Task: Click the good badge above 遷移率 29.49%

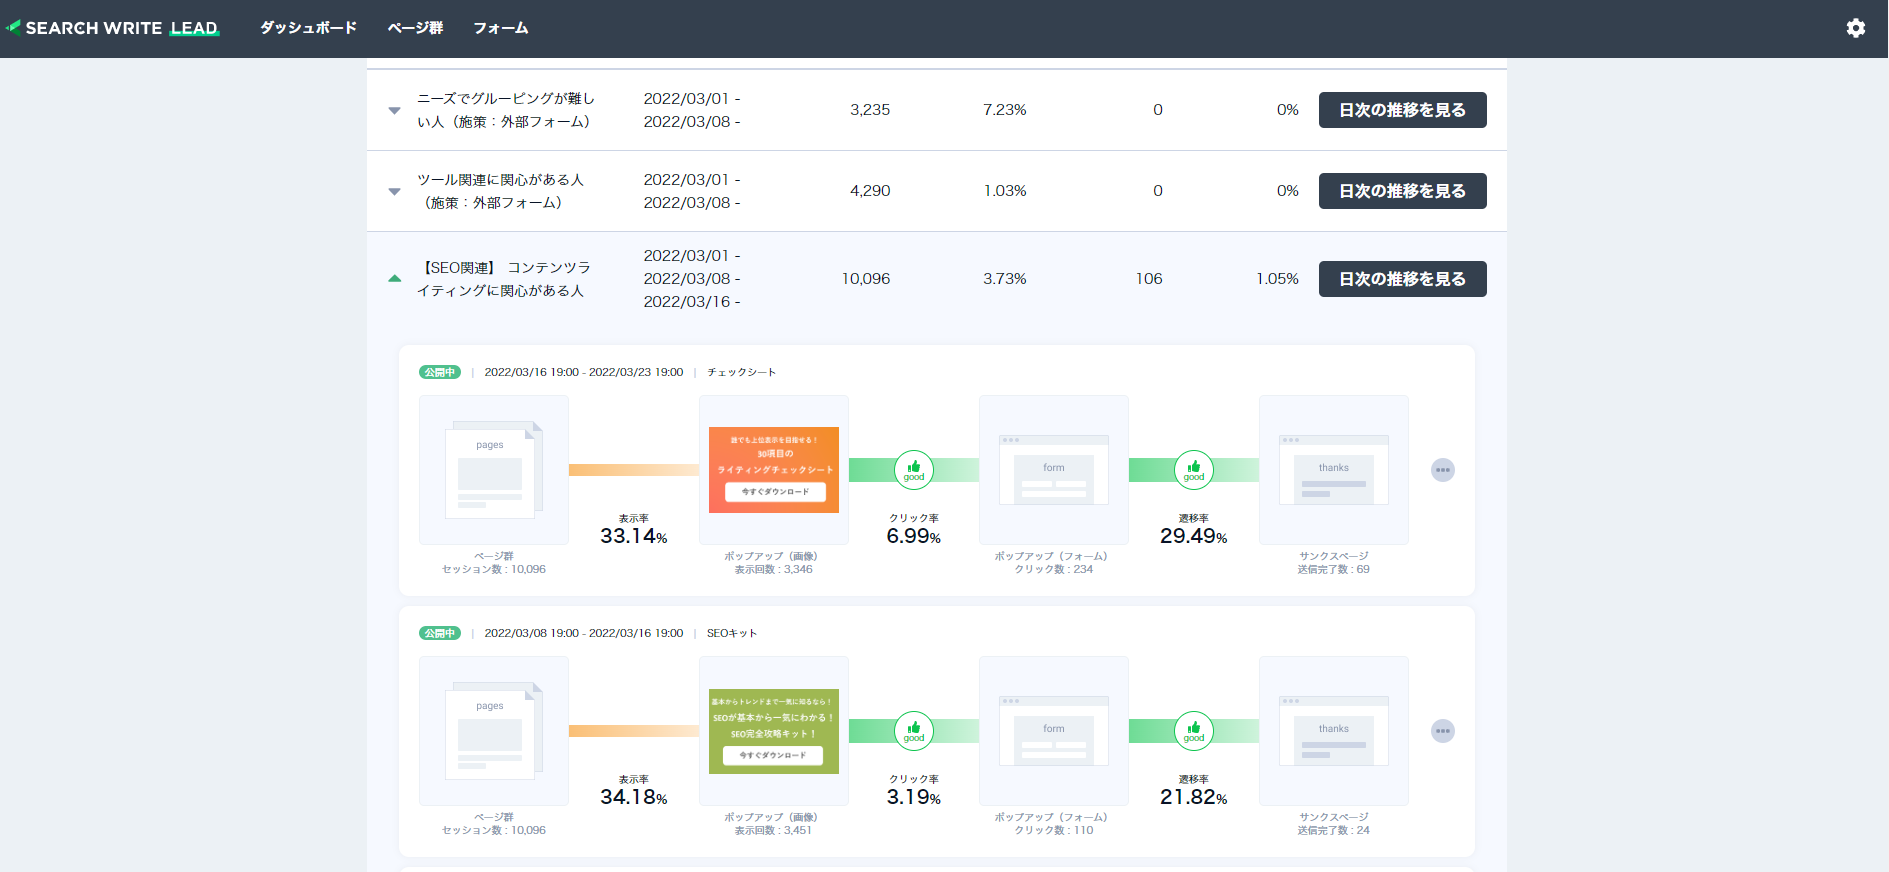Action: [x=1194, y=470]
